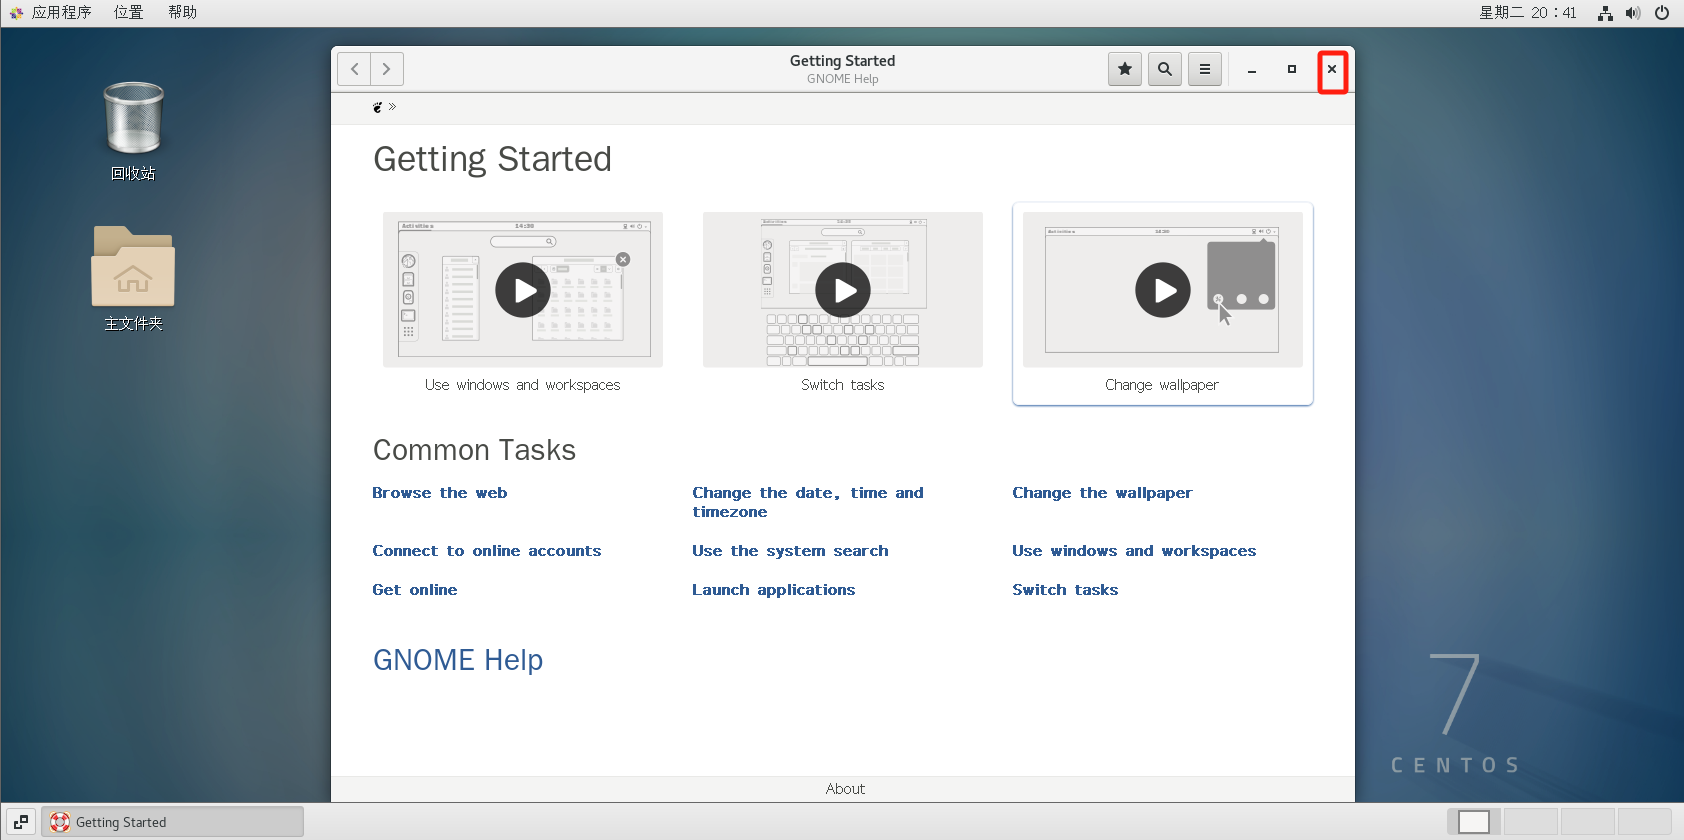Open bookmarks with the star icon
Viewport: 1684px width, 840px height.
pos(1125,69)
